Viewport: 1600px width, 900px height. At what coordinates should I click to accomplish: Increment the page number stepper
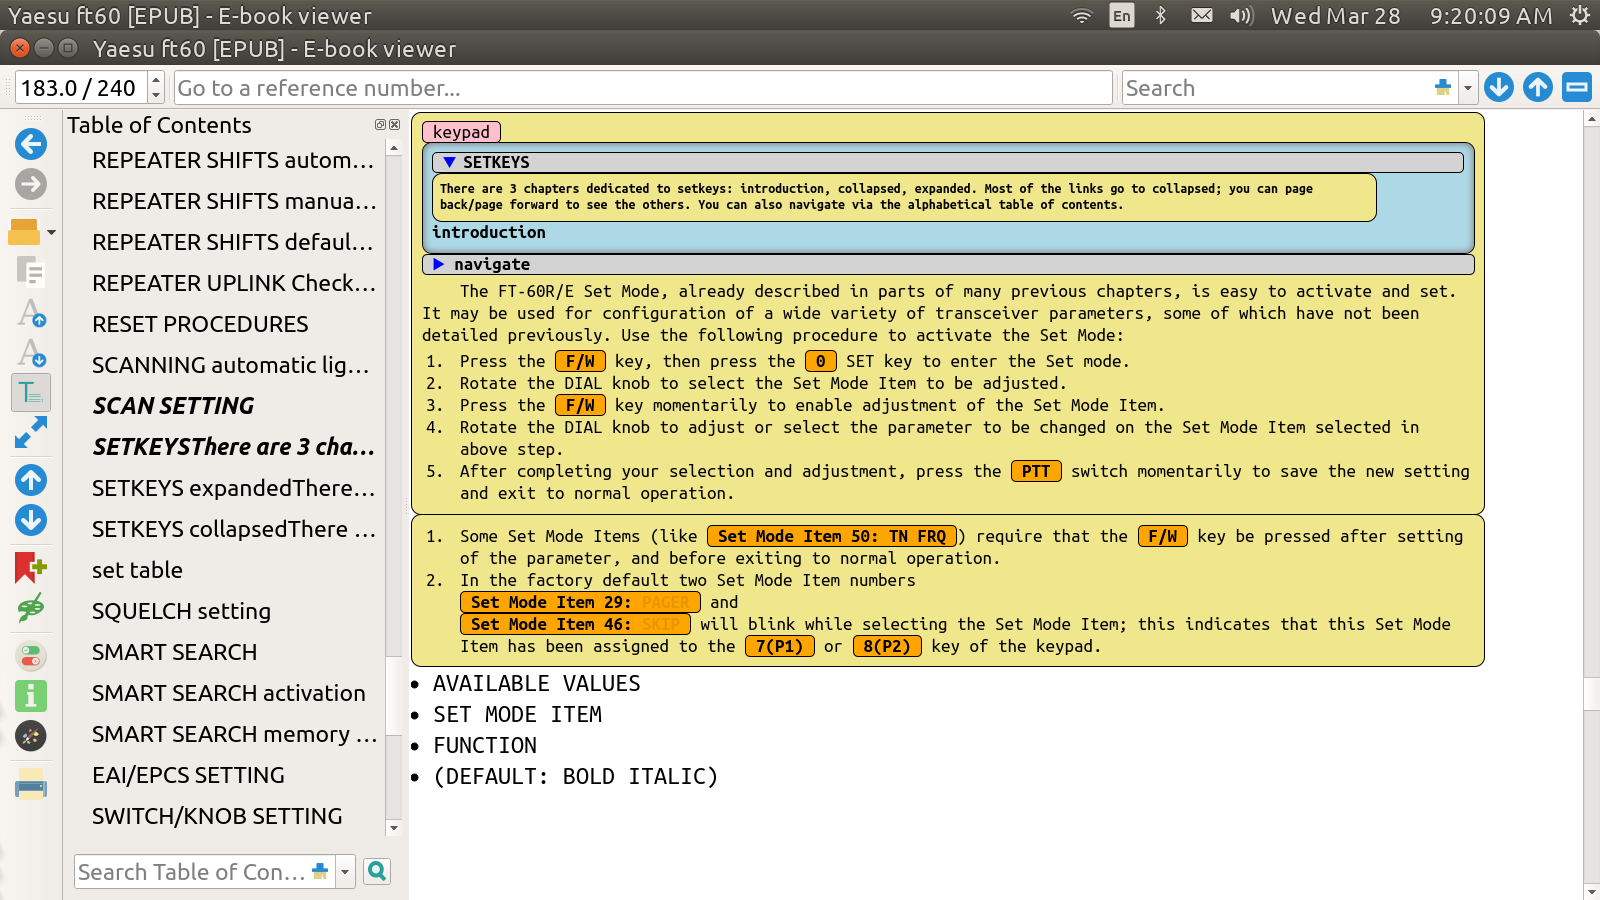coord(156,80)
